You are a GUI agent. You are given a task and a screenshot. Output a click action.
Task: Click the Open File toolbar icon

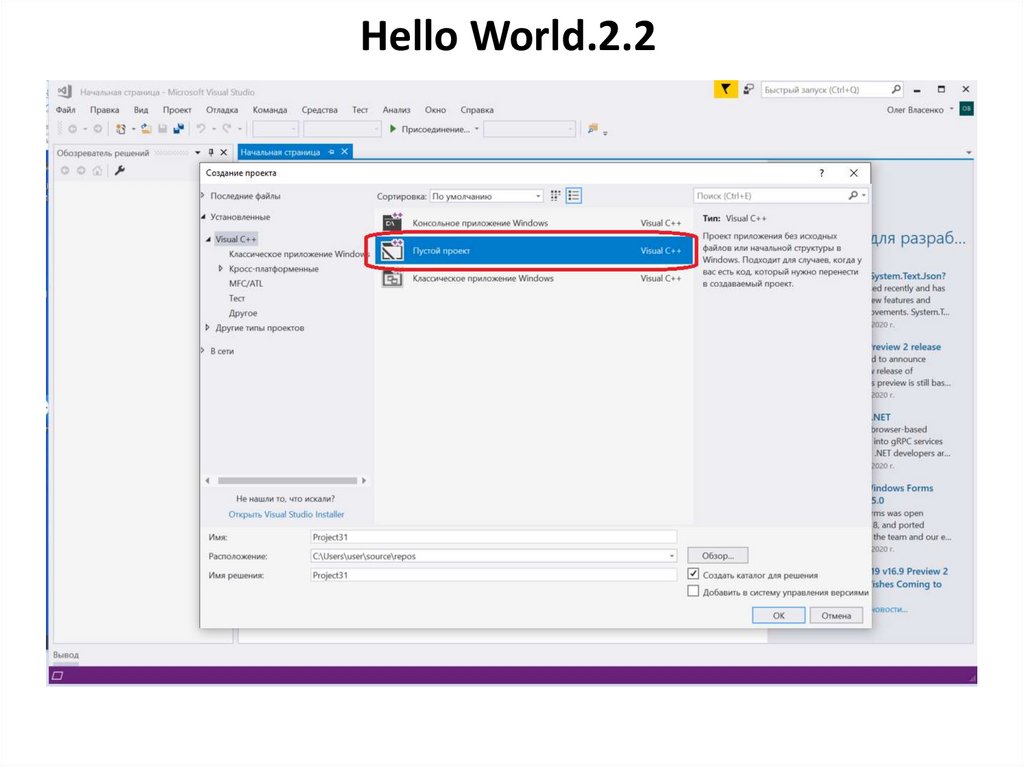coord(146,129)
